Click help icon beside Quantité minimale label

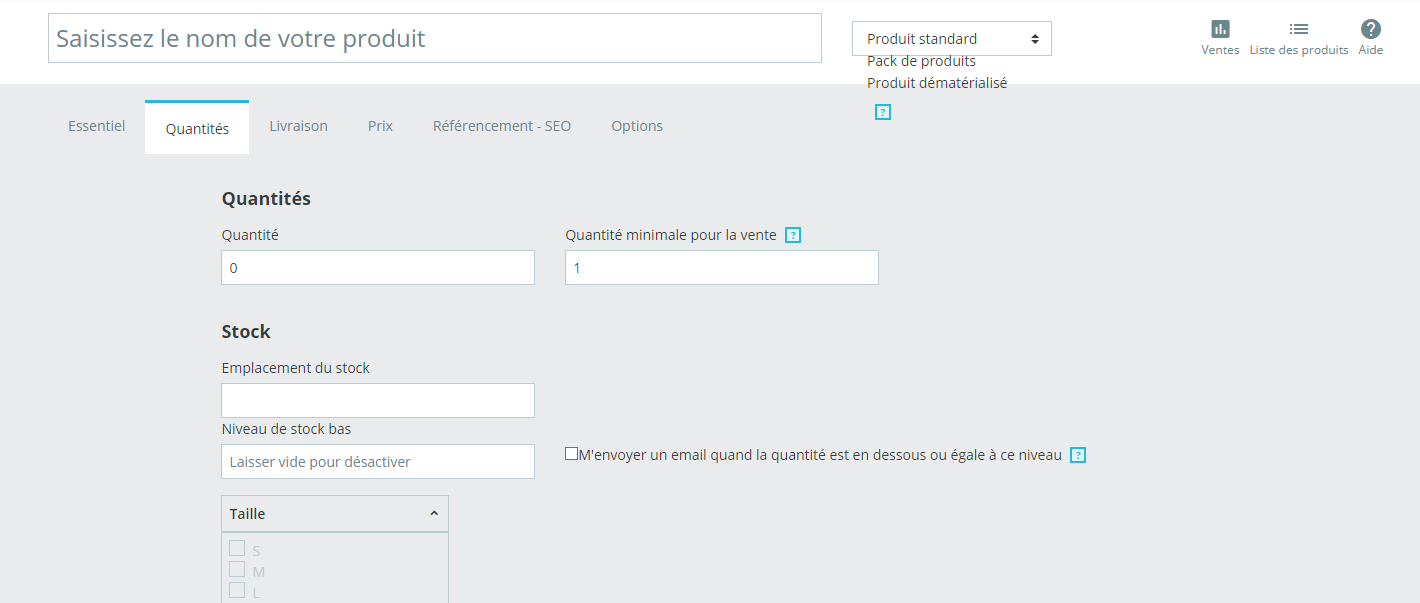tap(793, 236)
